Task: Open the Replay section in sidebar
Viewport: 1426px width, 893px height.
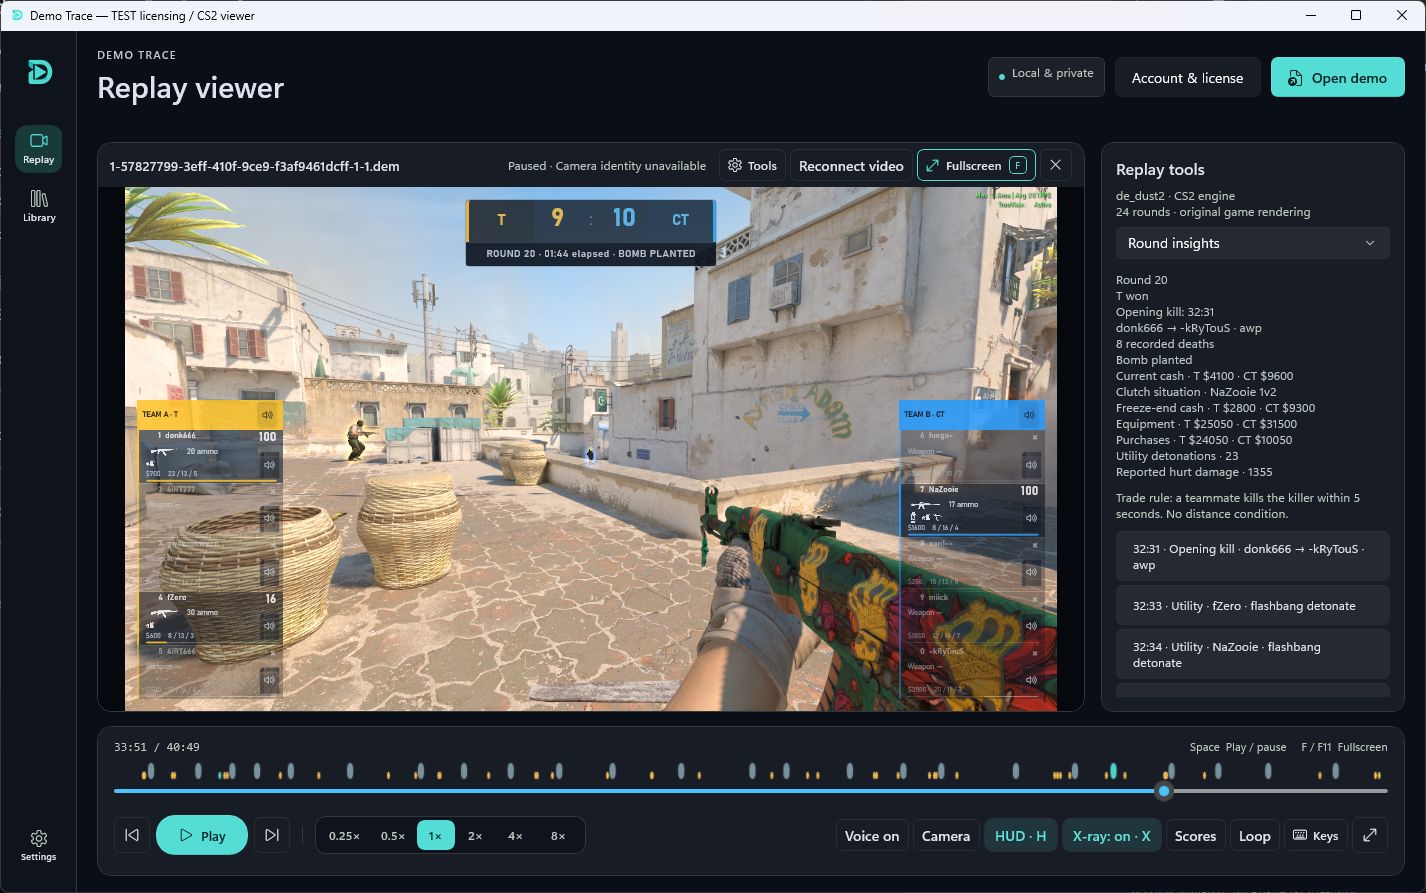Action: pyautogui.click(x=39, y=148)
